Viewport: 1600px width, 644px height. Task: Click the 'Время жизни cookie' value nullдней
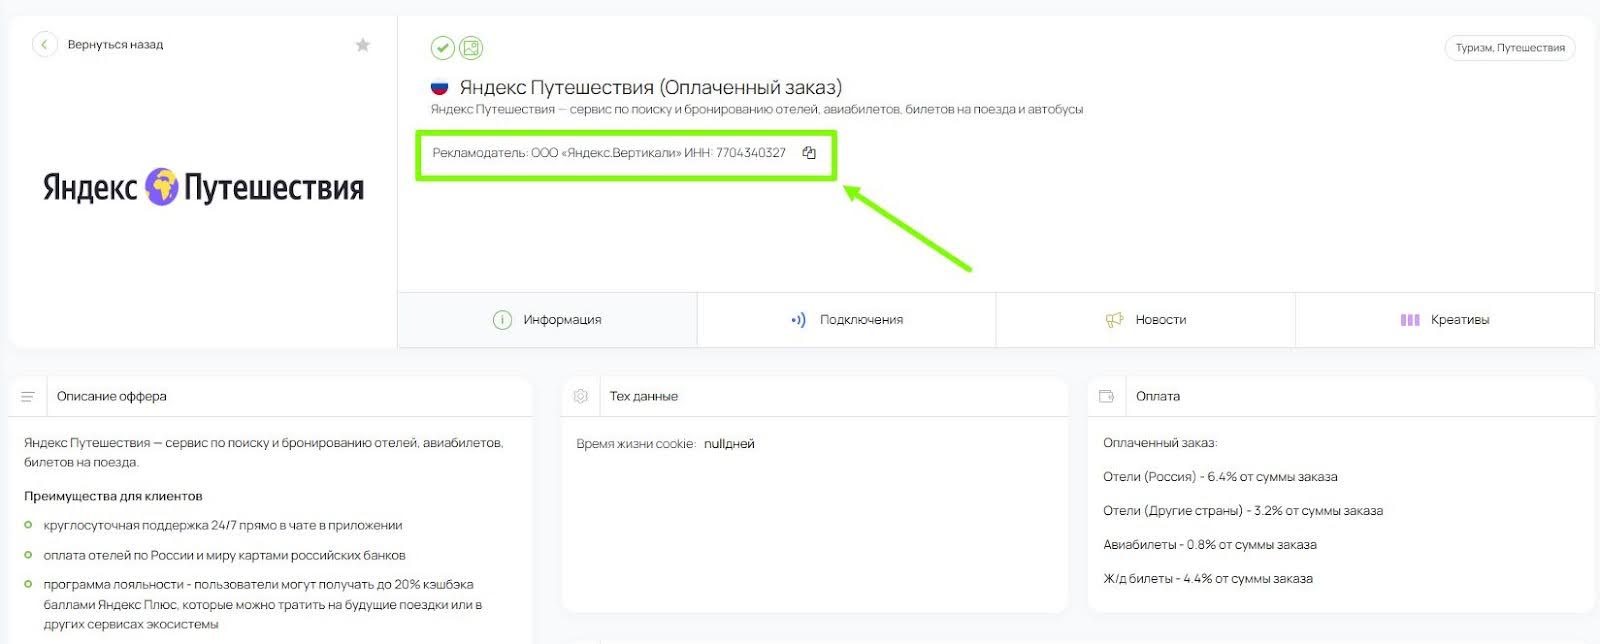click(x=729, y=444)
